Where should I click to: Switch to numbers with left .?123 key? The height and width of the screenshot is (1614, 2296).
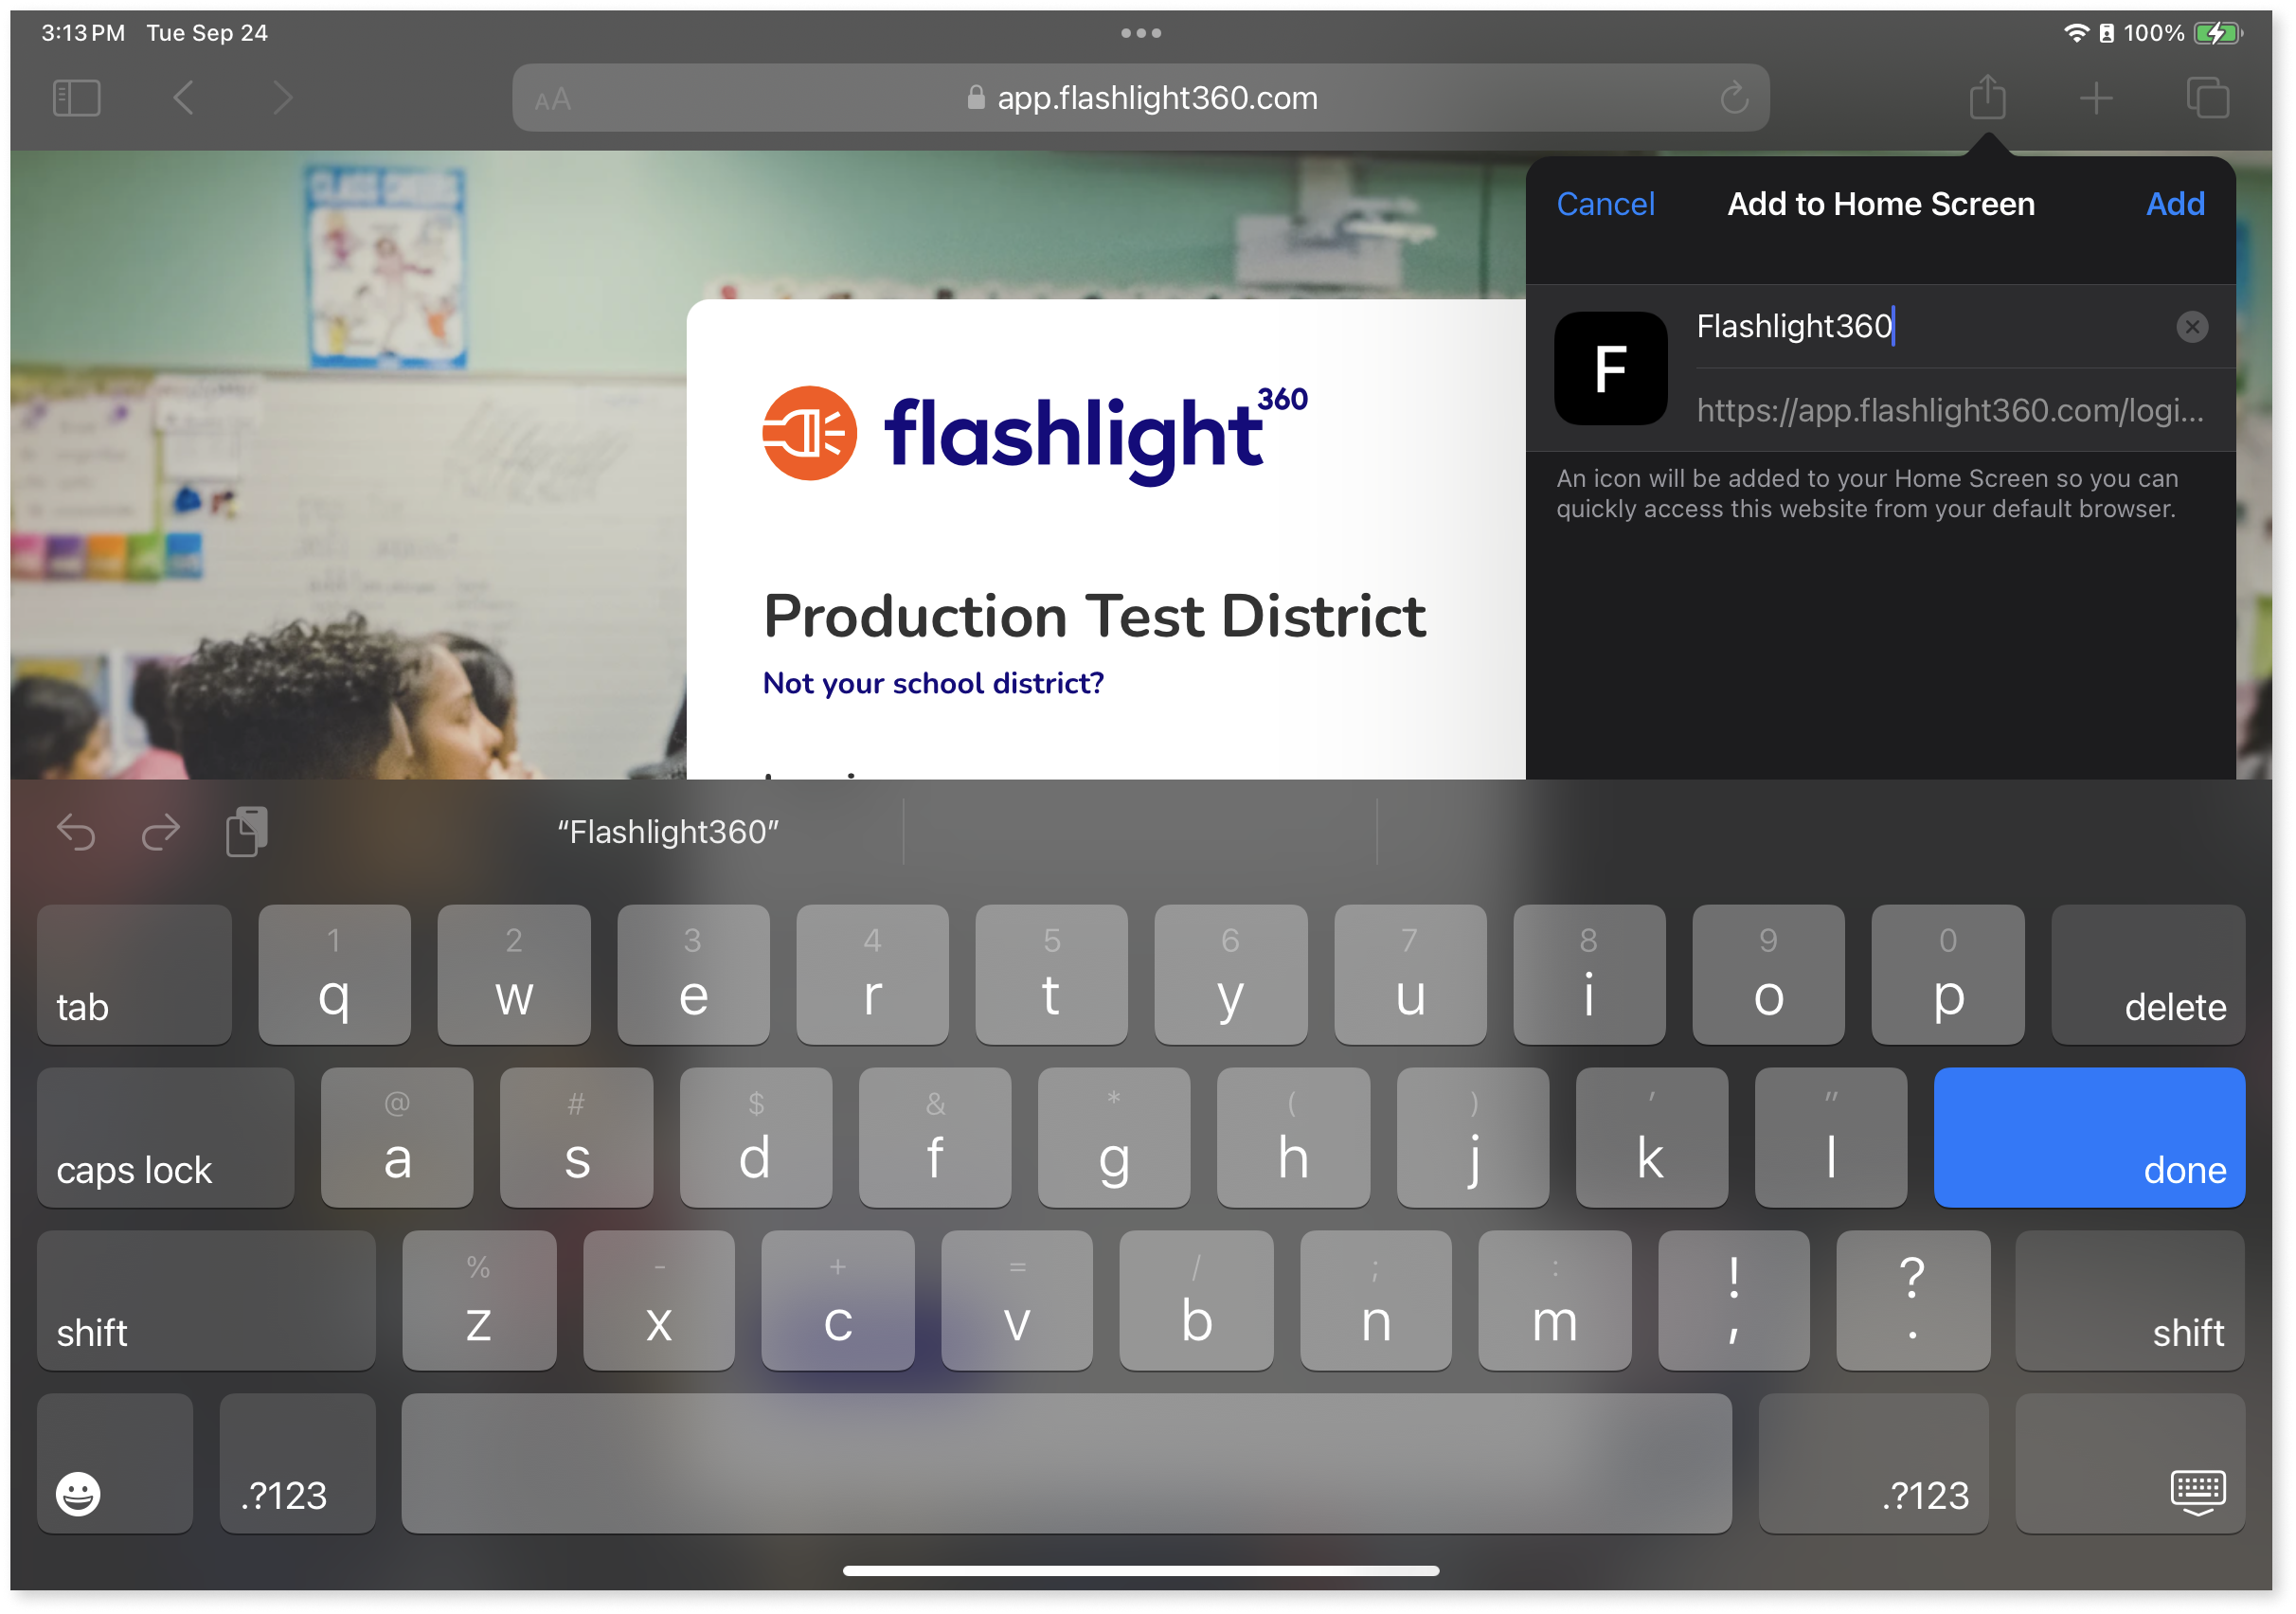pos(298,1464)
